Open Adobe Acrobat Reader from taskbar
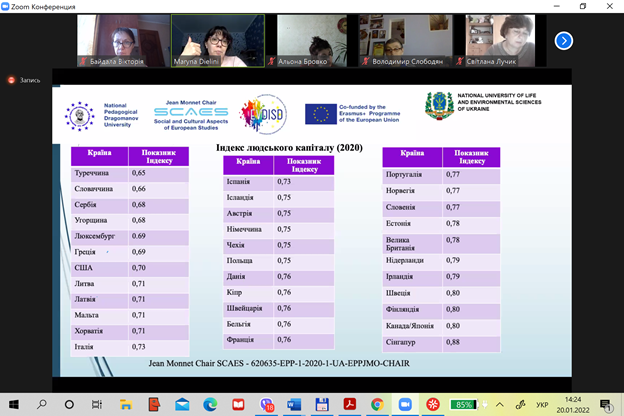The height and width of the screenshot is (416, 624). (x=349, y=404)
